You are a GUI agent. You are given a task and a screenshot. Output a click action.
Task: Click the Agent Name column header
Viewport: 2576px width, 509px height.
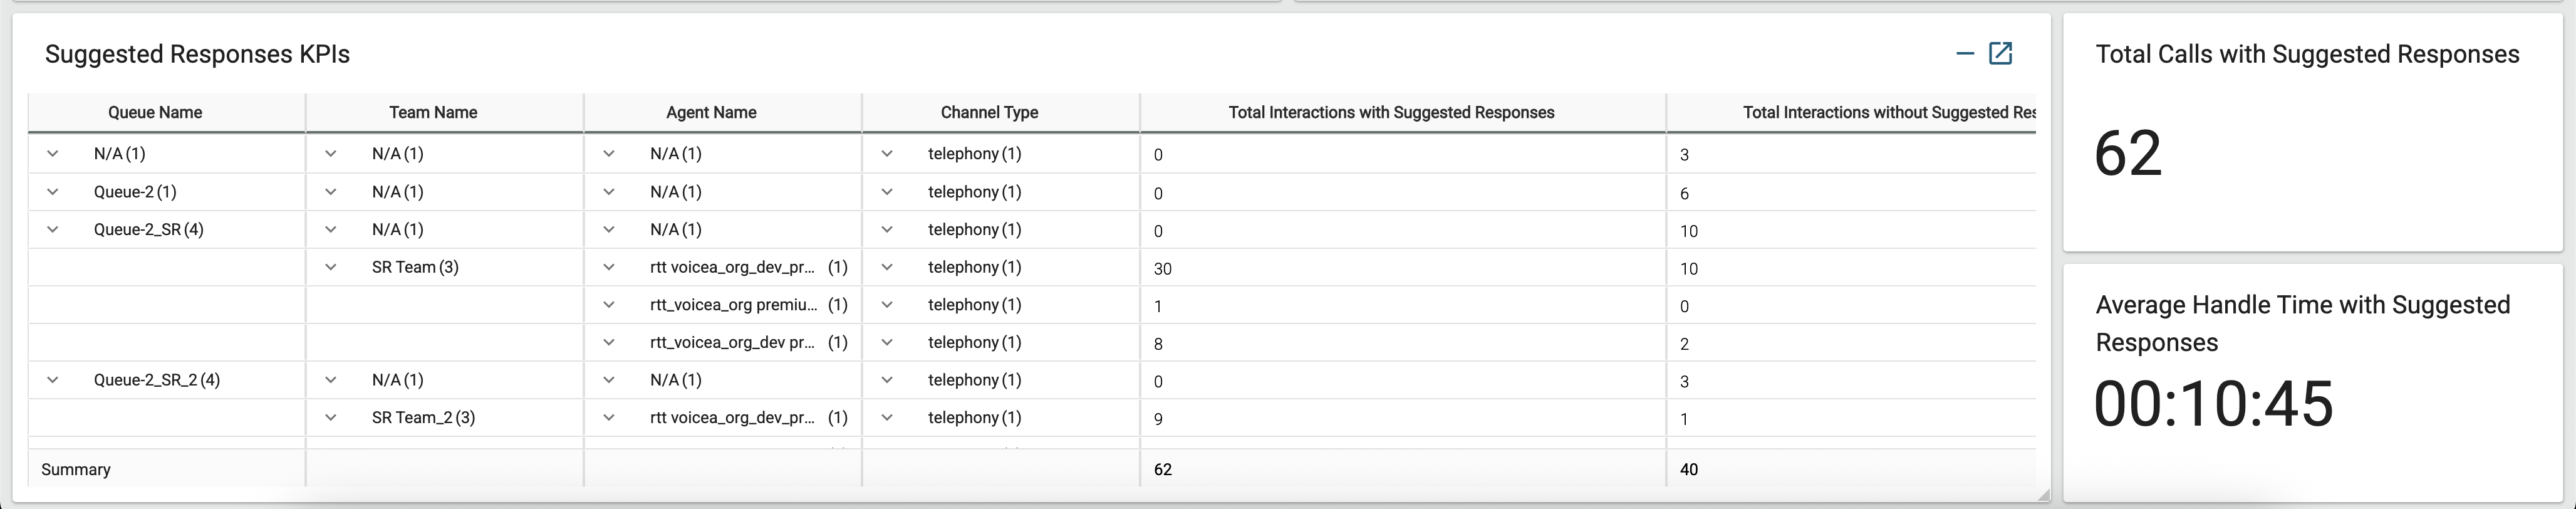710,112
